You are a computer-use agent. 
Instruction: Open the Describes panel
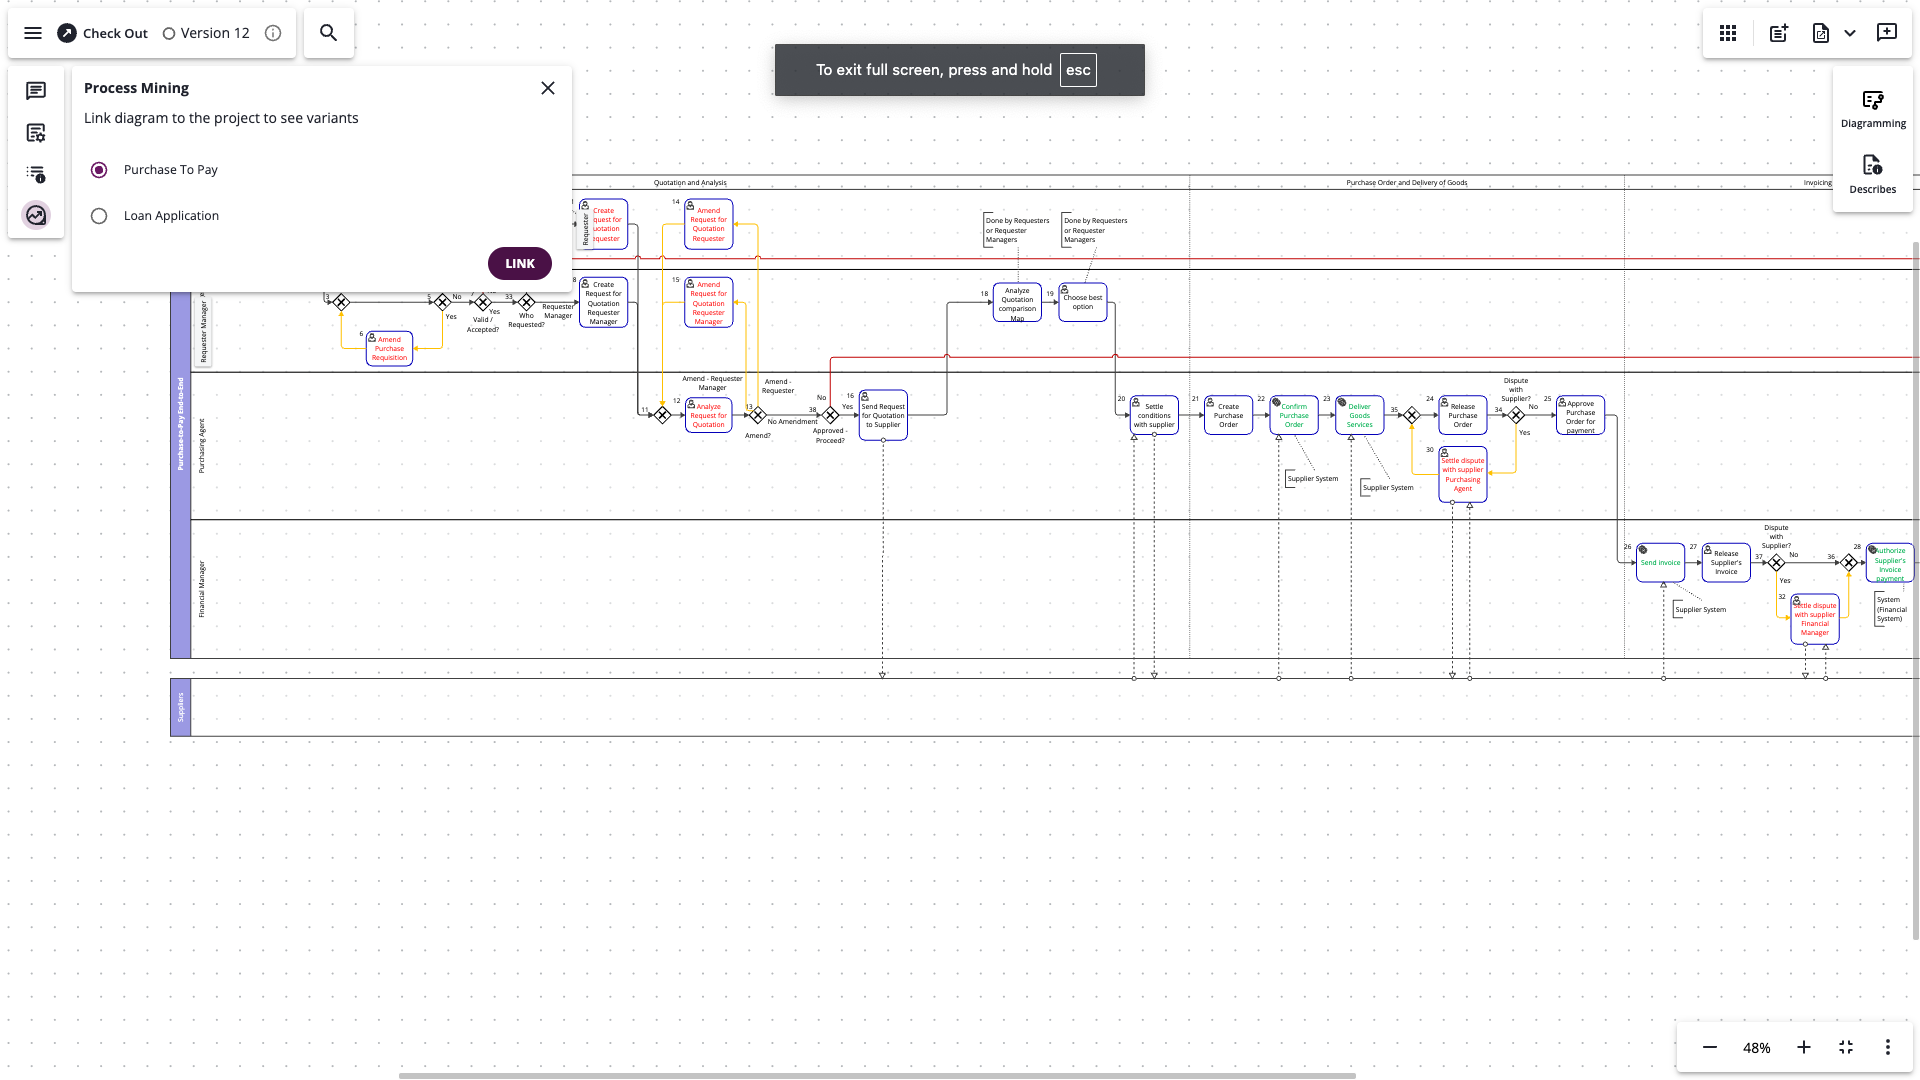(1872, 174)
